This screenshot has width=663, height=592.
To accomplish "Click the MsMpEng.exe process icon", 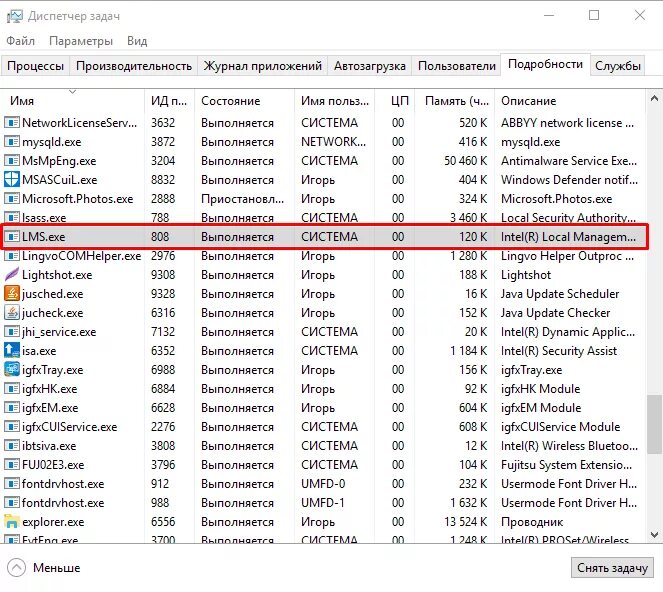I will pyautogui.click(x=11, y=161).
